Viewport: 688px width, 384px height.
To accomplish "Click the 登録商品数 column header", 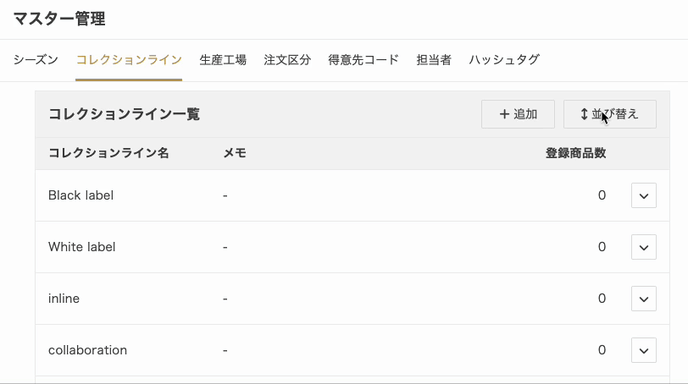I will pyautogui.click(x=576, y=153).
